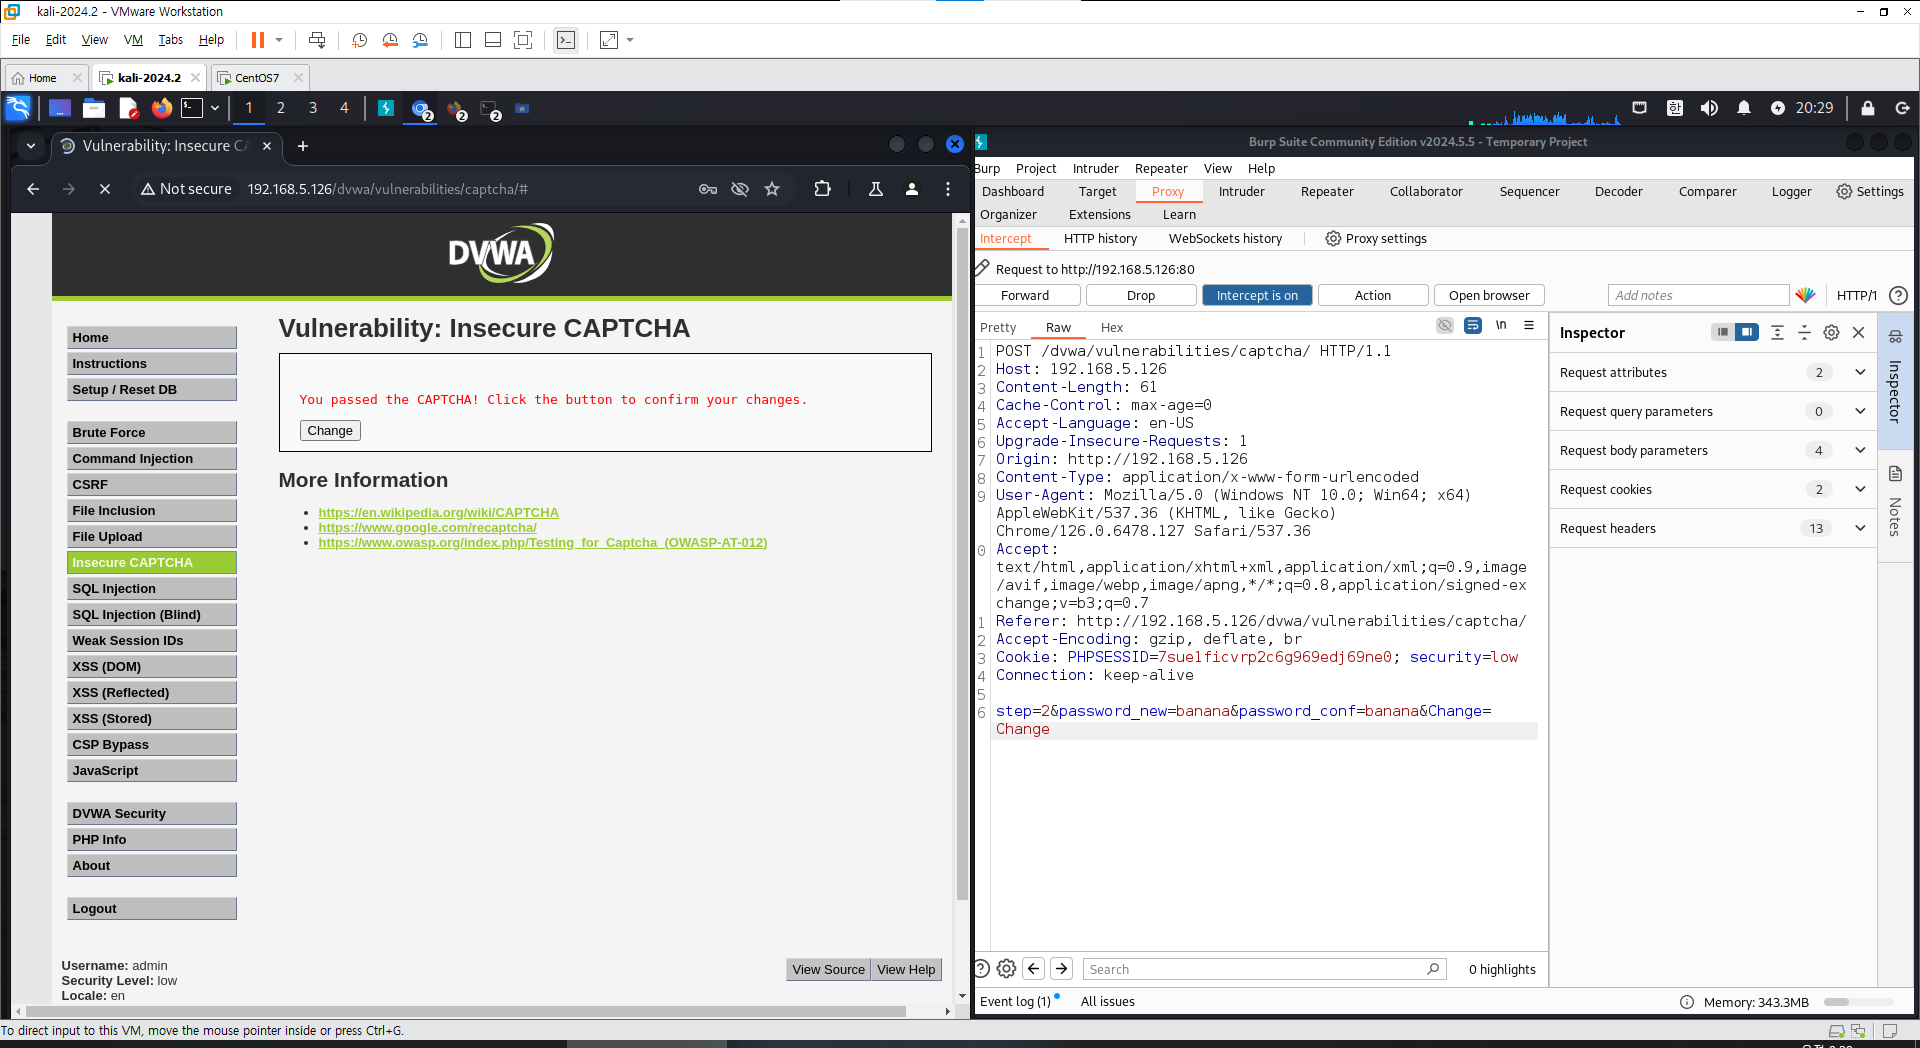Viewport: 1920px width, 1048px height.
Task: Open the Repeater tab in Burp
Action: tap(1327, 191)
